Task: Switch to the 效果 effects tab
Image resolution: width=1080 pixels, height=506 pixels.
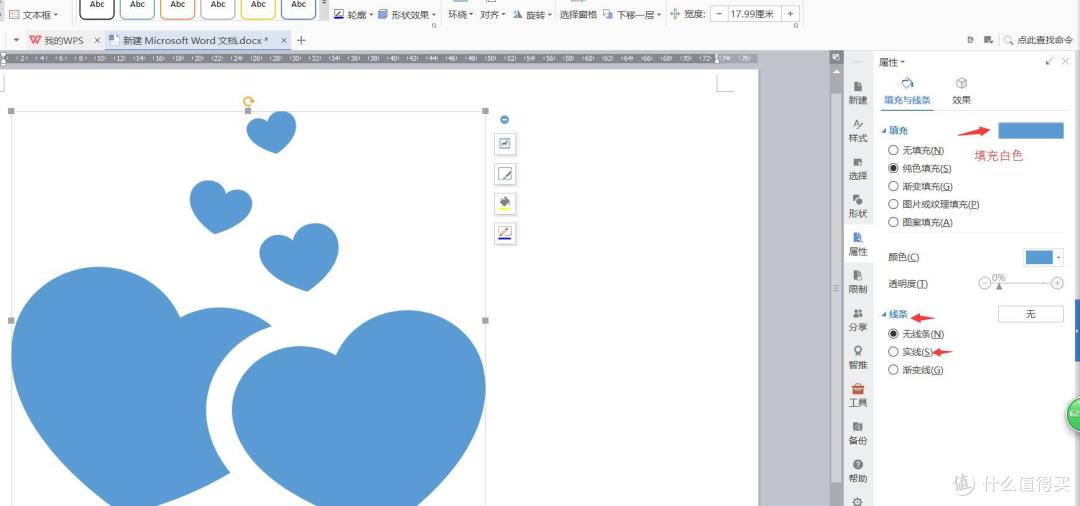Action: coord(962,92)
